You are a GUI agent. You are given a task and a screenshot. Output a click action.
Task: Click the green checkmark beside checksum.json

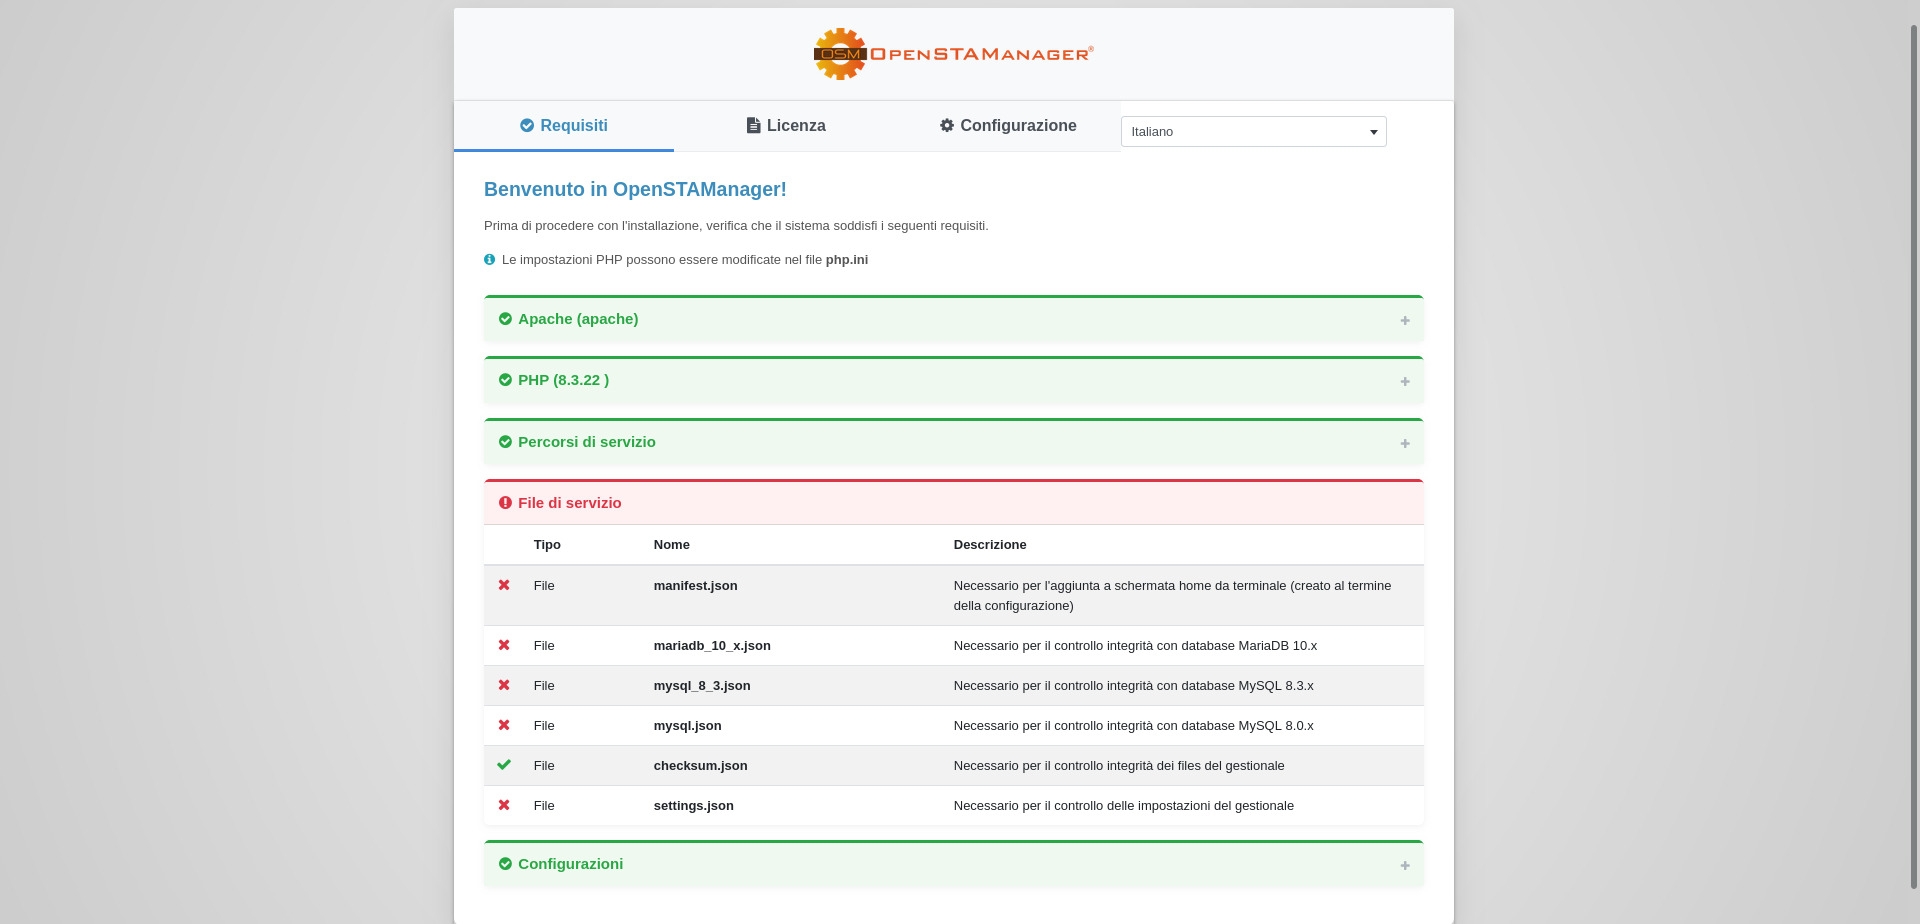pos(504,765)
